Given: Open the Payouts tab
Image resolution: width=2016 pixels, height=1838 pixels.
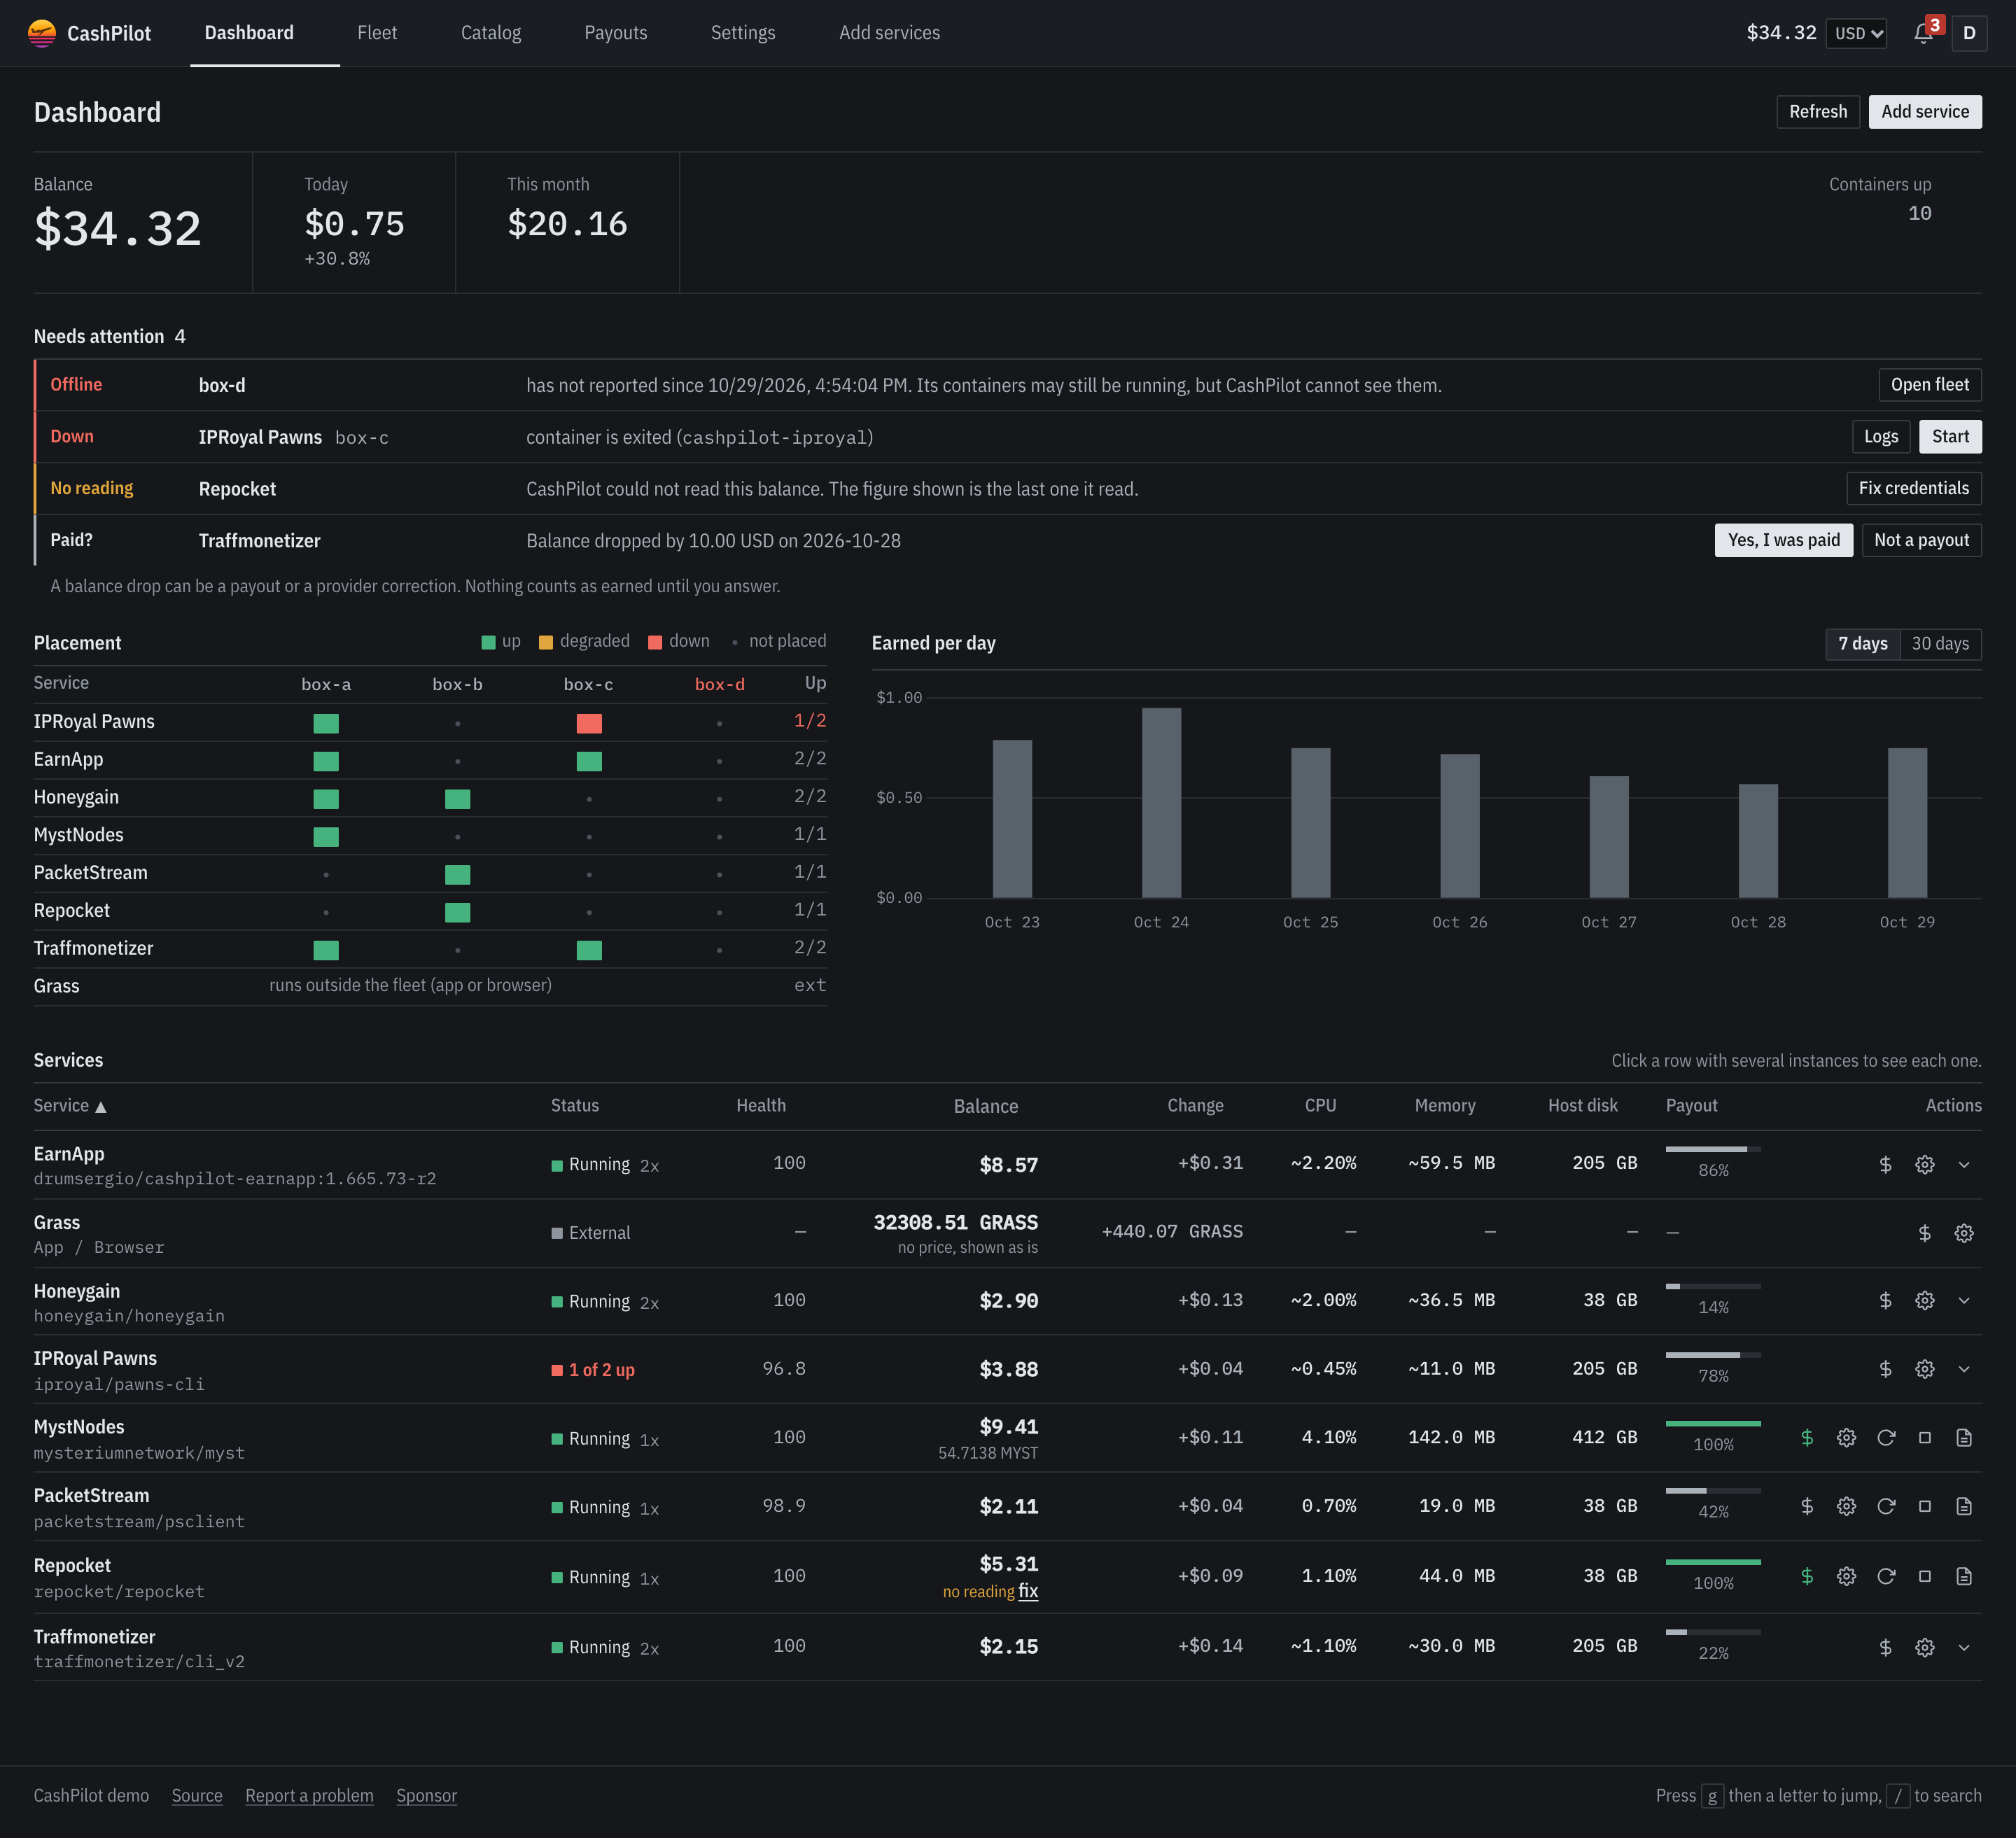Looking at the screenshot, I should 616,33.
